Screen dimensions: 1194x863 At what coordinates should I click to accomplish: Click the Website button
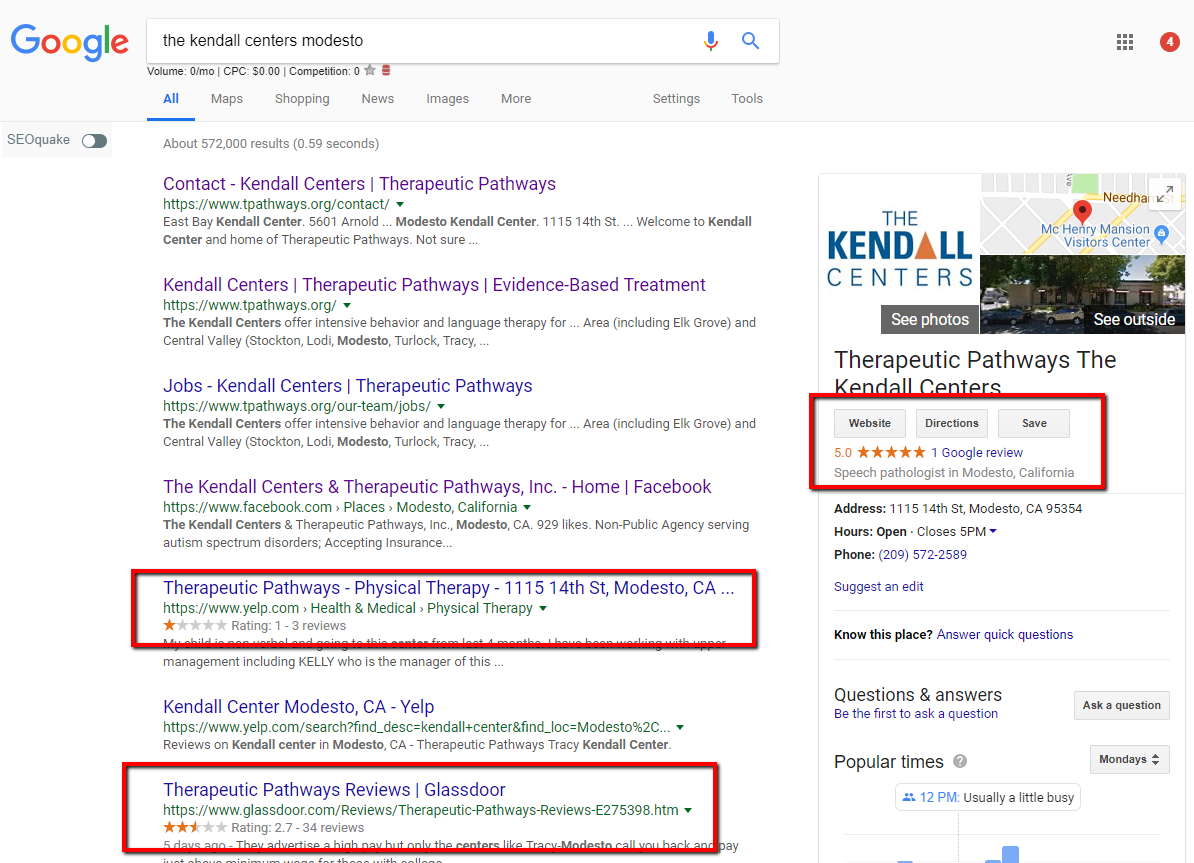870,424
